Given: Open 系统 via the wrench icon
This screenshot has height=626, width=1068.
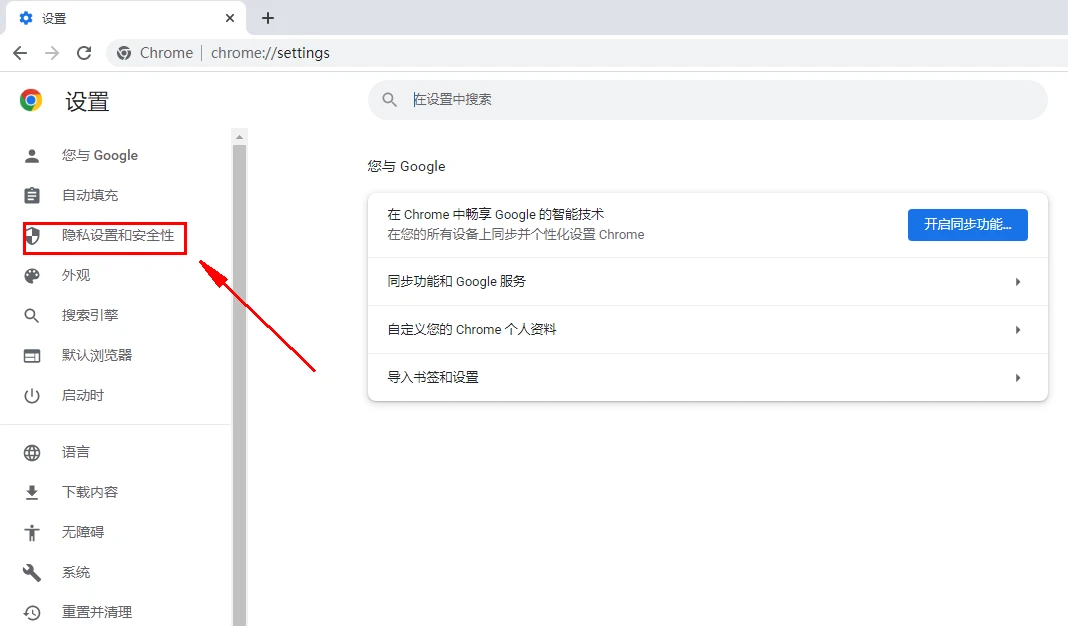Looking at the screenshot, I should pyautogui.click(x=31, y=572).
